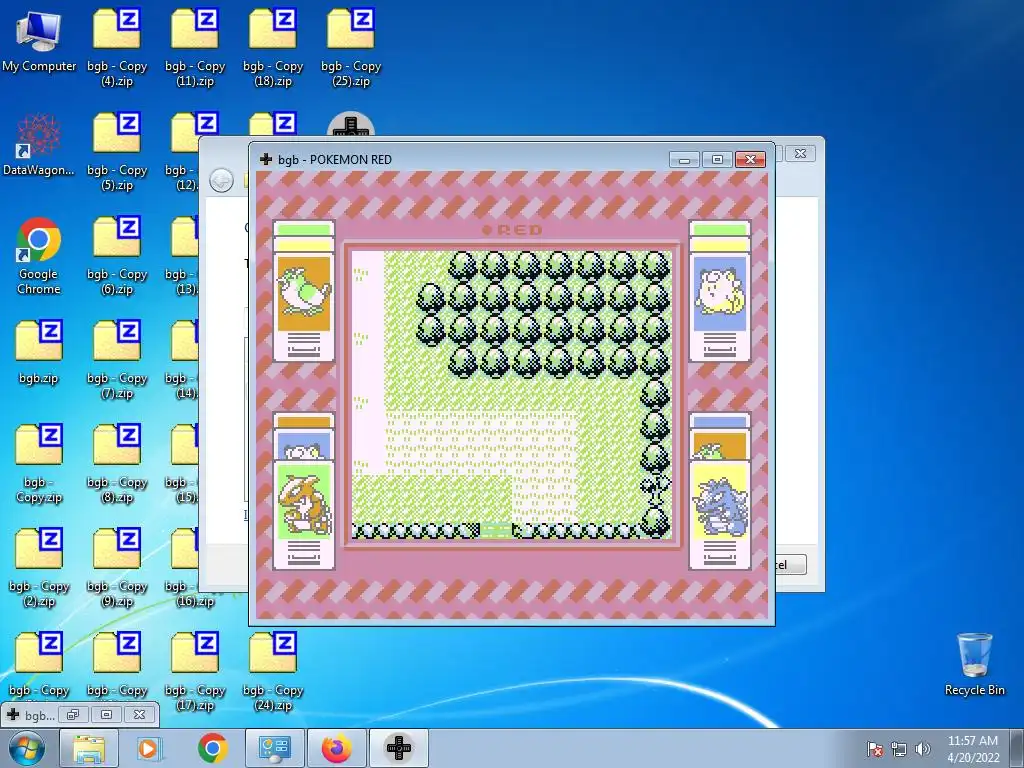This screenshot has height=768, width=1024.
Task: Click the Rhydon card in game border
Action: [x=720, y=515]
